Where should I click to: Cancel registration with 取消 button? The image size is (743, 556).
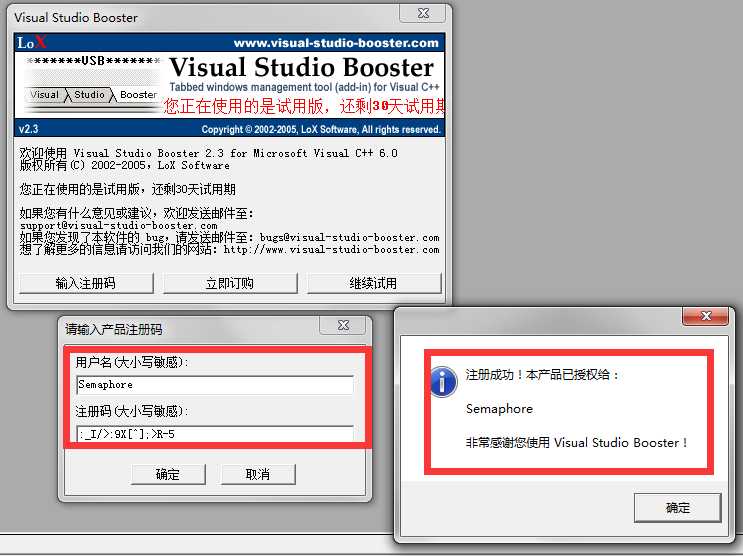point(258,474)
